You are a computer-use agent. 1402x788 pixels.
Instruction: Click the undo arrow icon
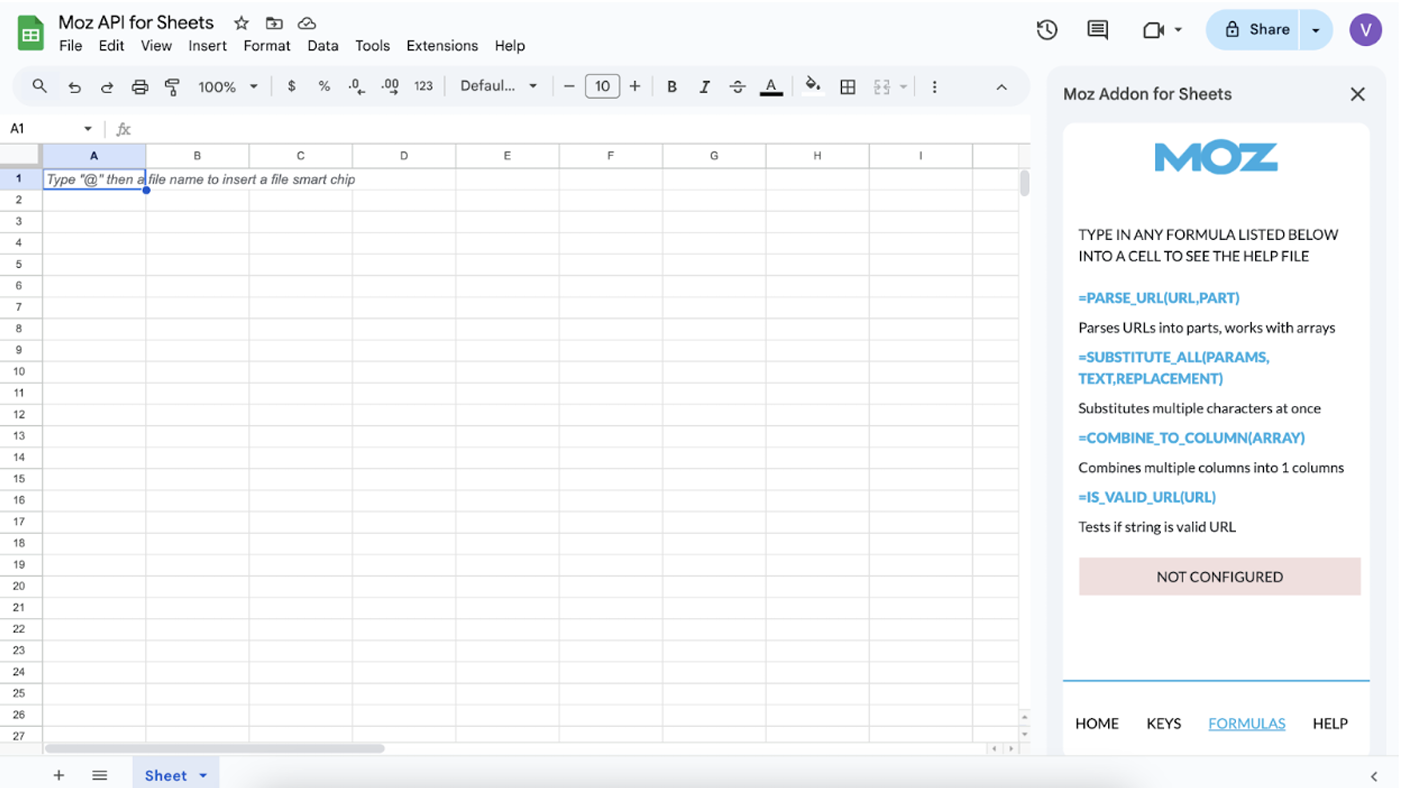[x=74, y=87]
